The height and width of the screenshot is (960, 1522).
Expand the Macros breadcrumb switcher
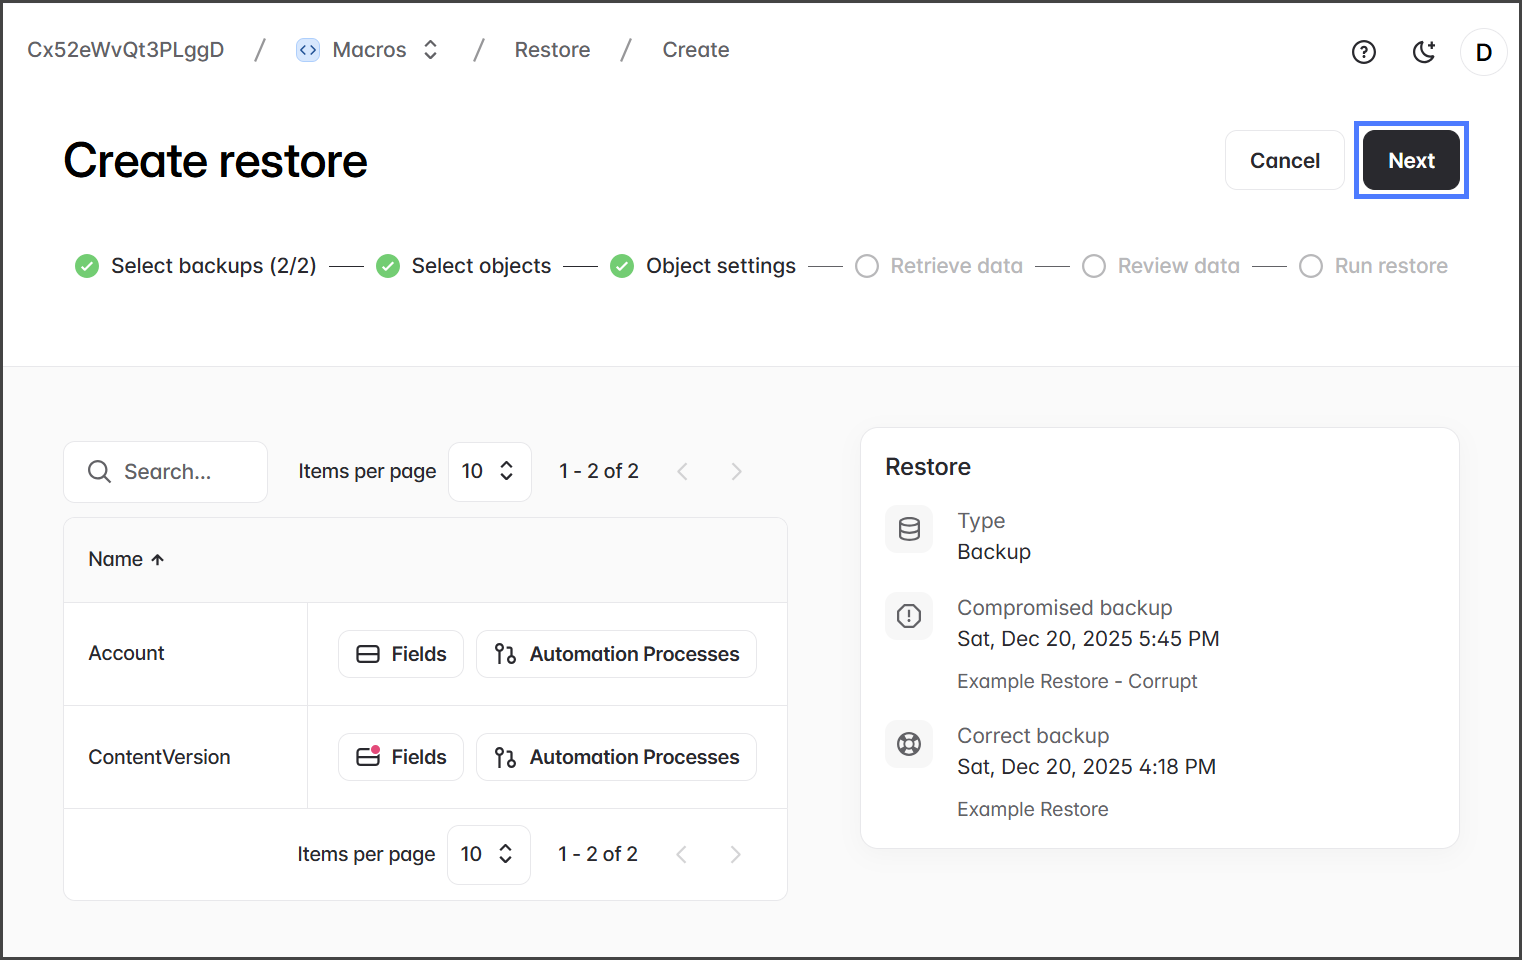tap(430, 50)
